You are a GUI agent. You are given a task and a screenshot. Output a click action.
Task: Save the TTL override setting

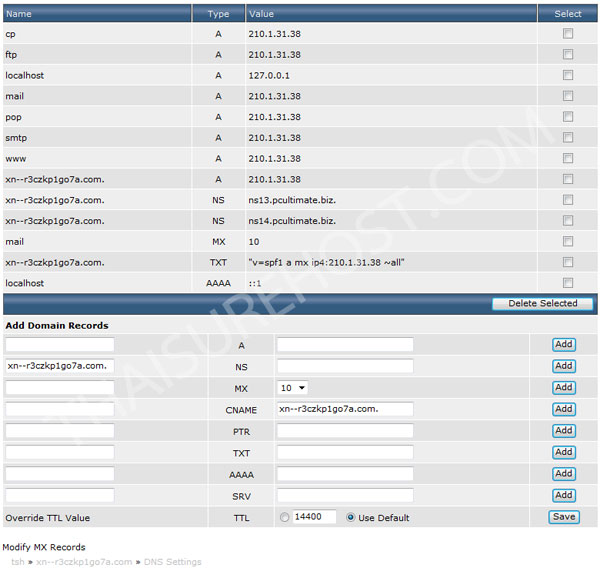click(564, 517)
